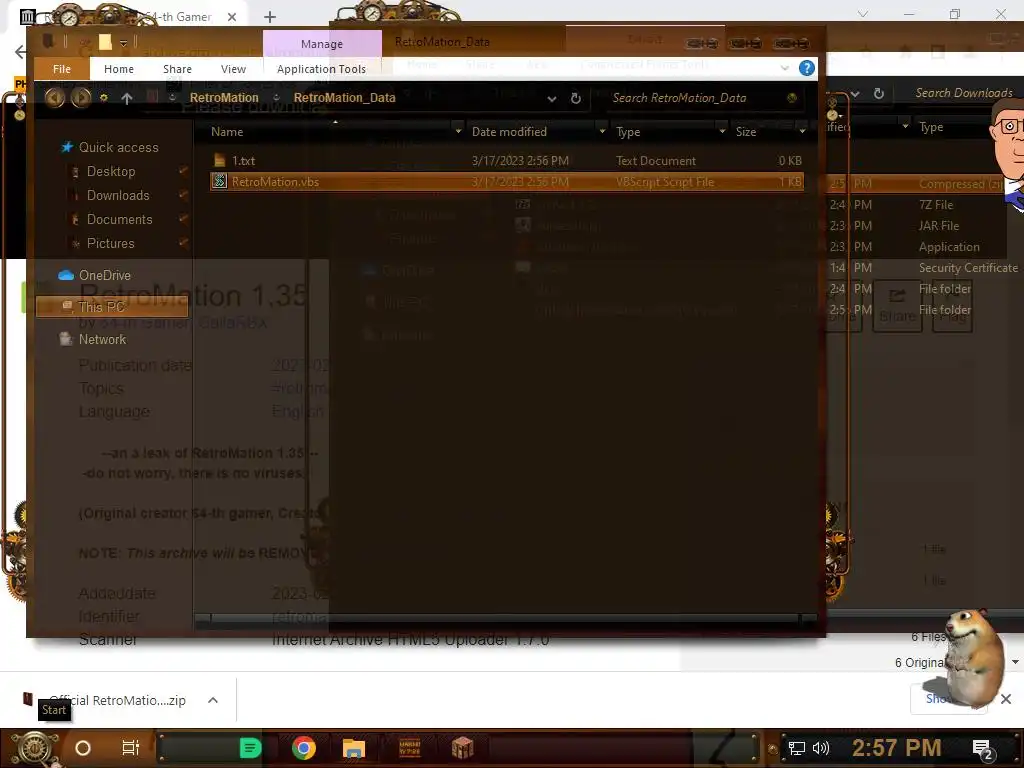Open the Minecraft block icon on the taskbar
The height and width of the screenshot is (768, 1024).
462,748
